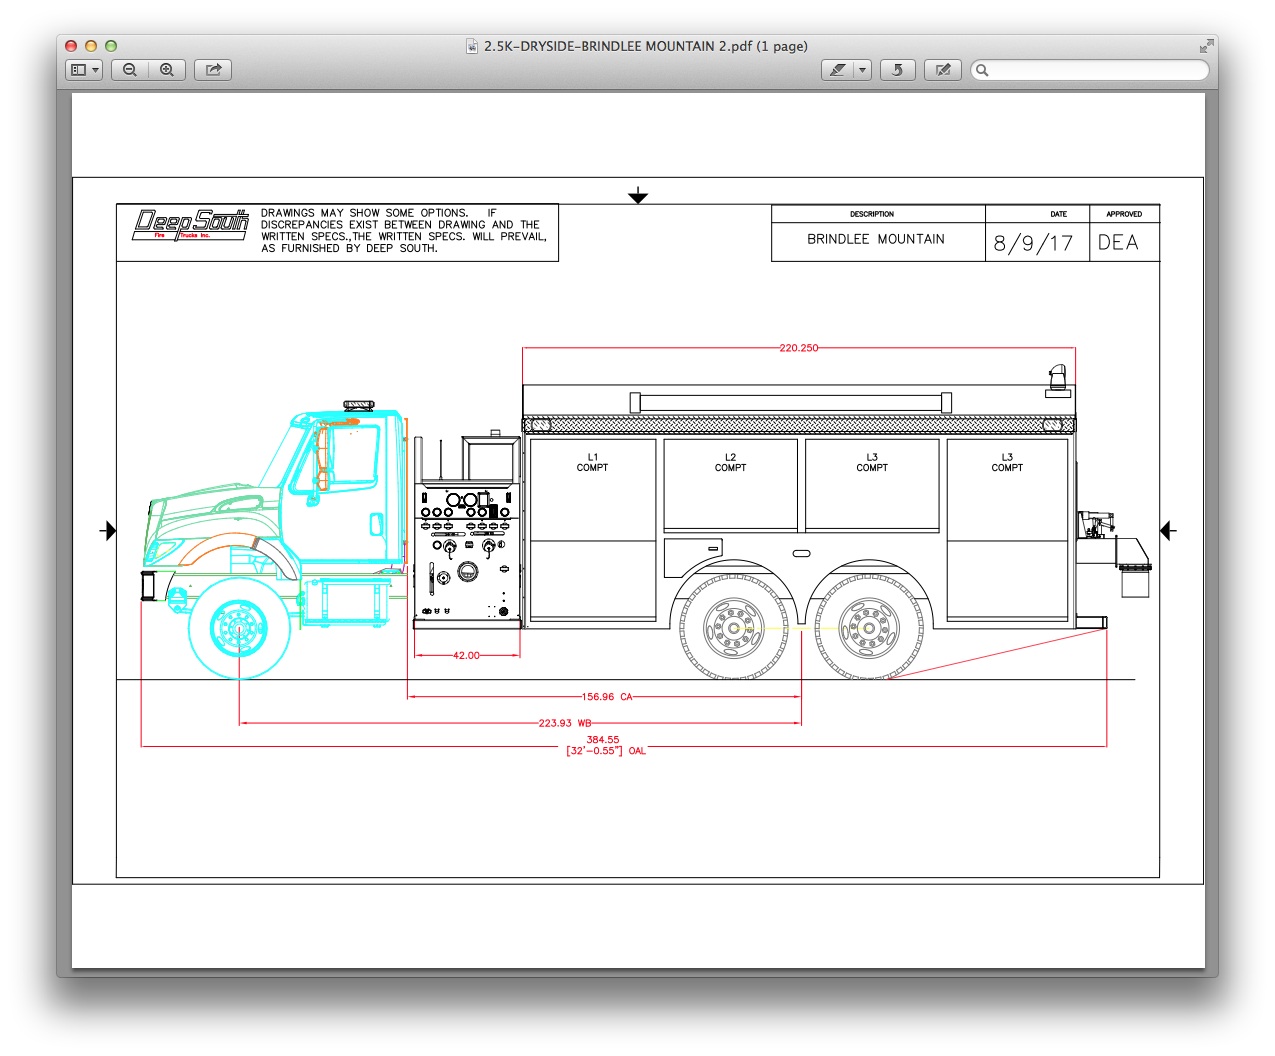This screenshot has height=1056, width=1275.
Task: Click the 8/9/17 date value
Action: pyautogui.click(x=1033, y=243)
